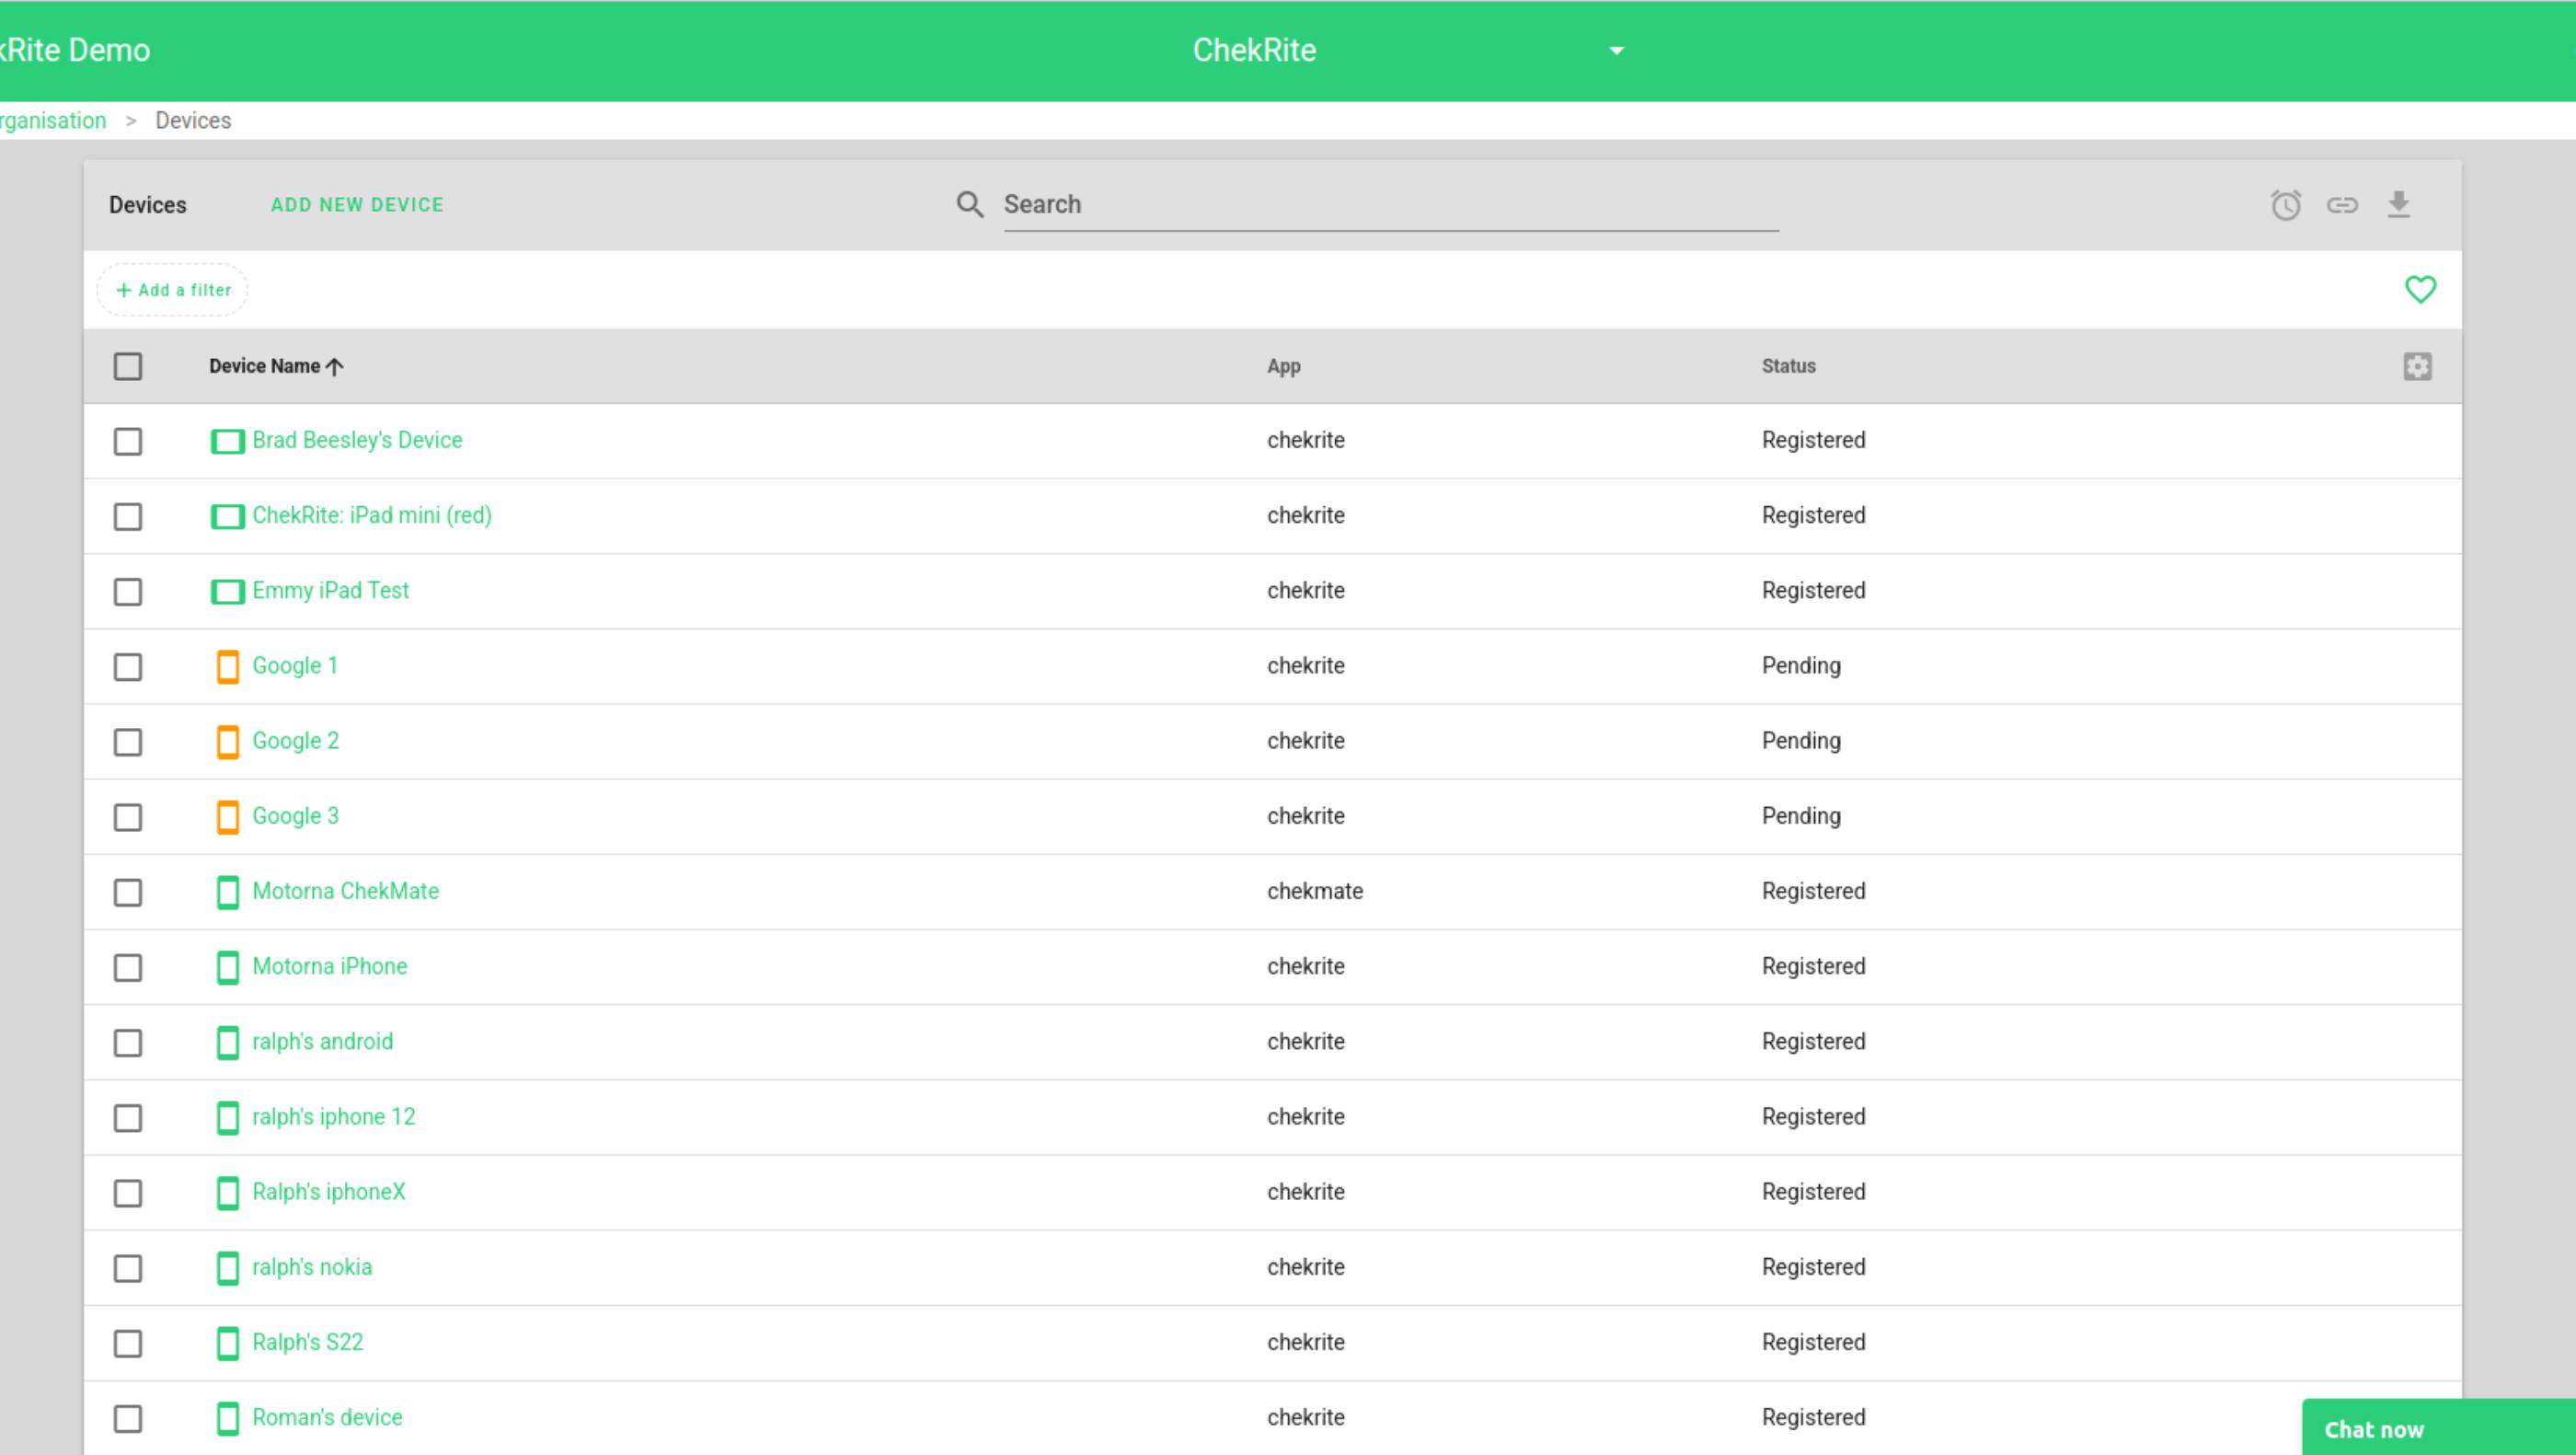Focus the Search input field
Viewport: 2576px width, 1455px height.
(x=1390, y=205)
